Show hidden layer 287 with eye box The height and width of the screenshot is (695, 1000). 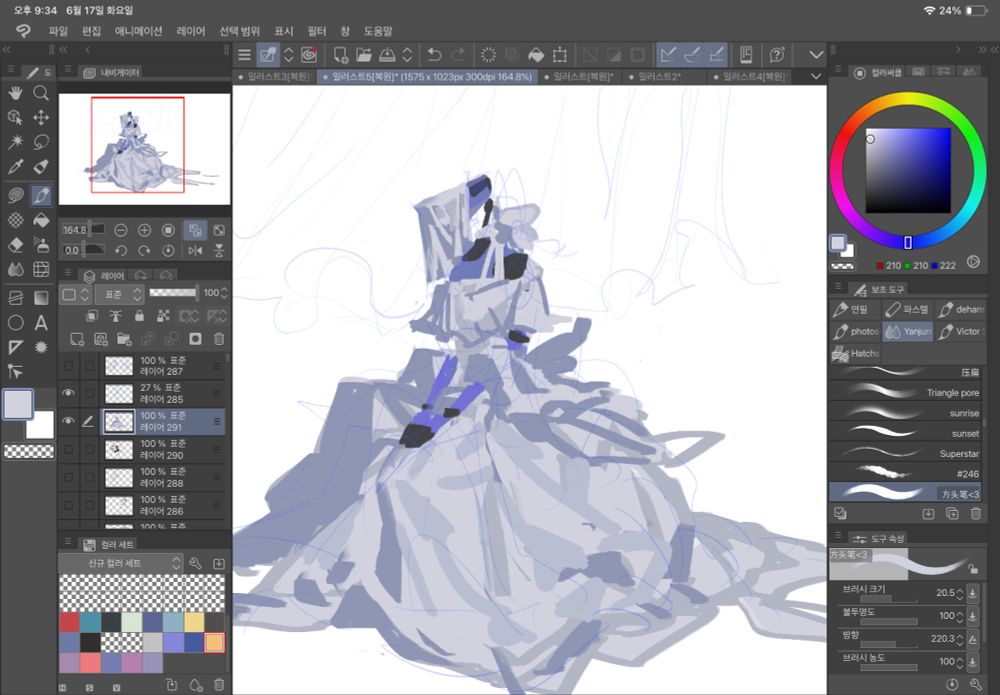[x=68, y=365]
